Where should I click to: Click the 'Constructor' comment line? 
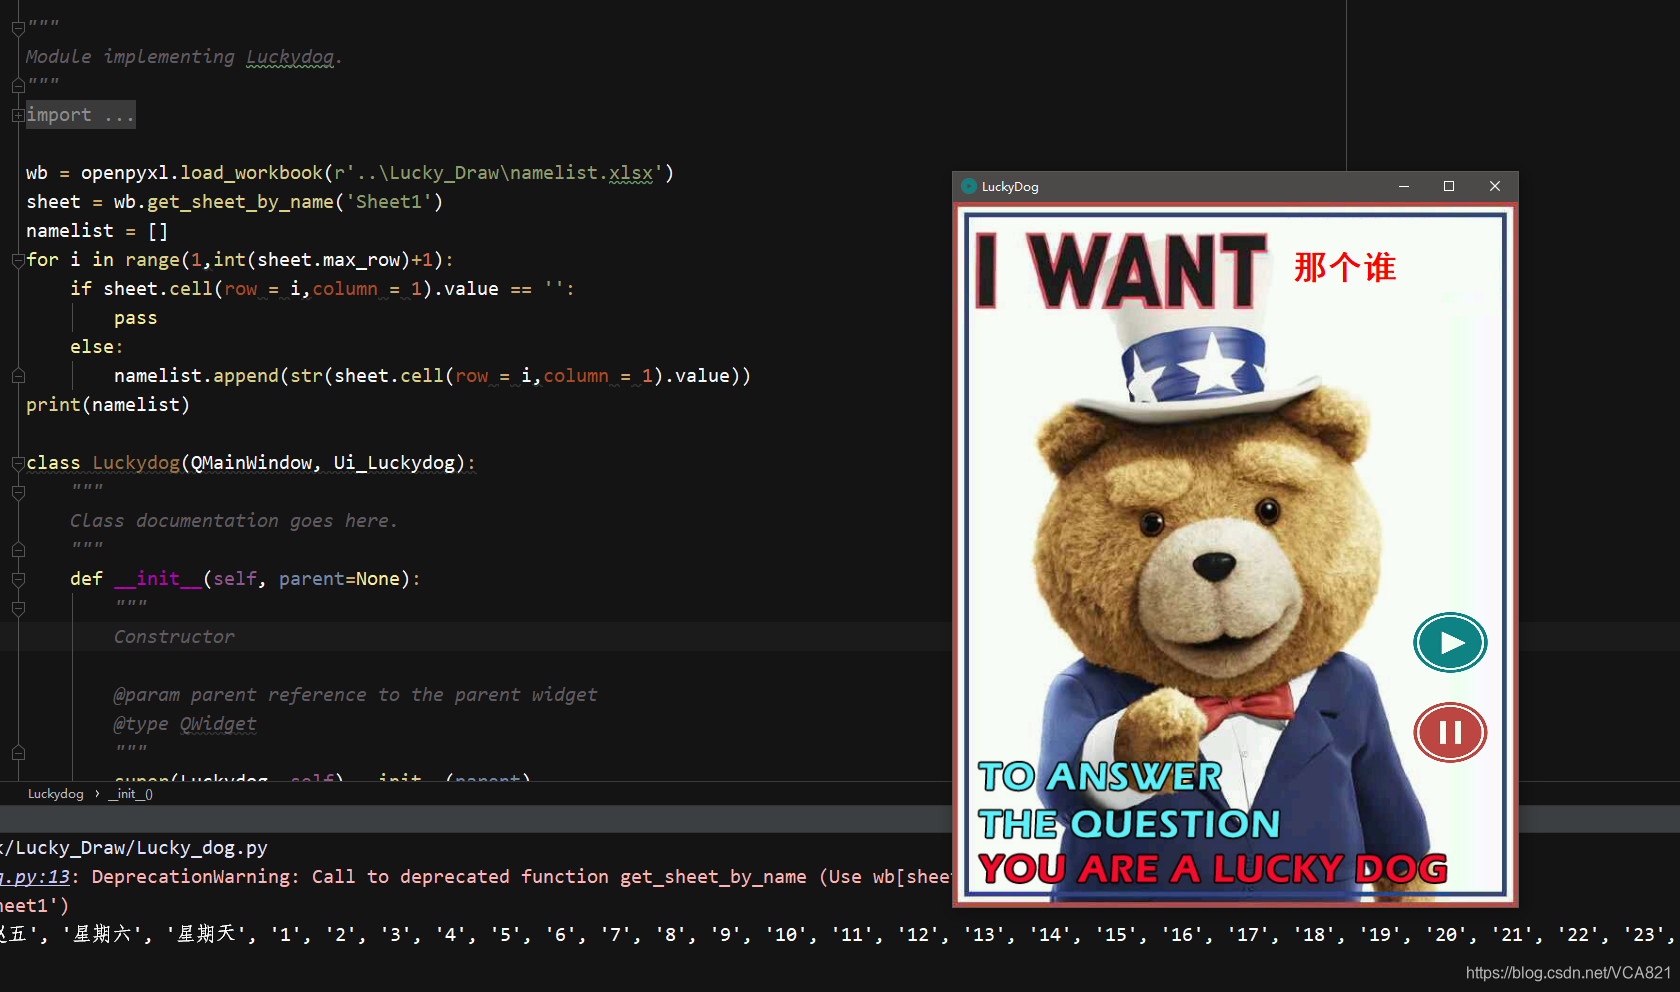[174, 637]
